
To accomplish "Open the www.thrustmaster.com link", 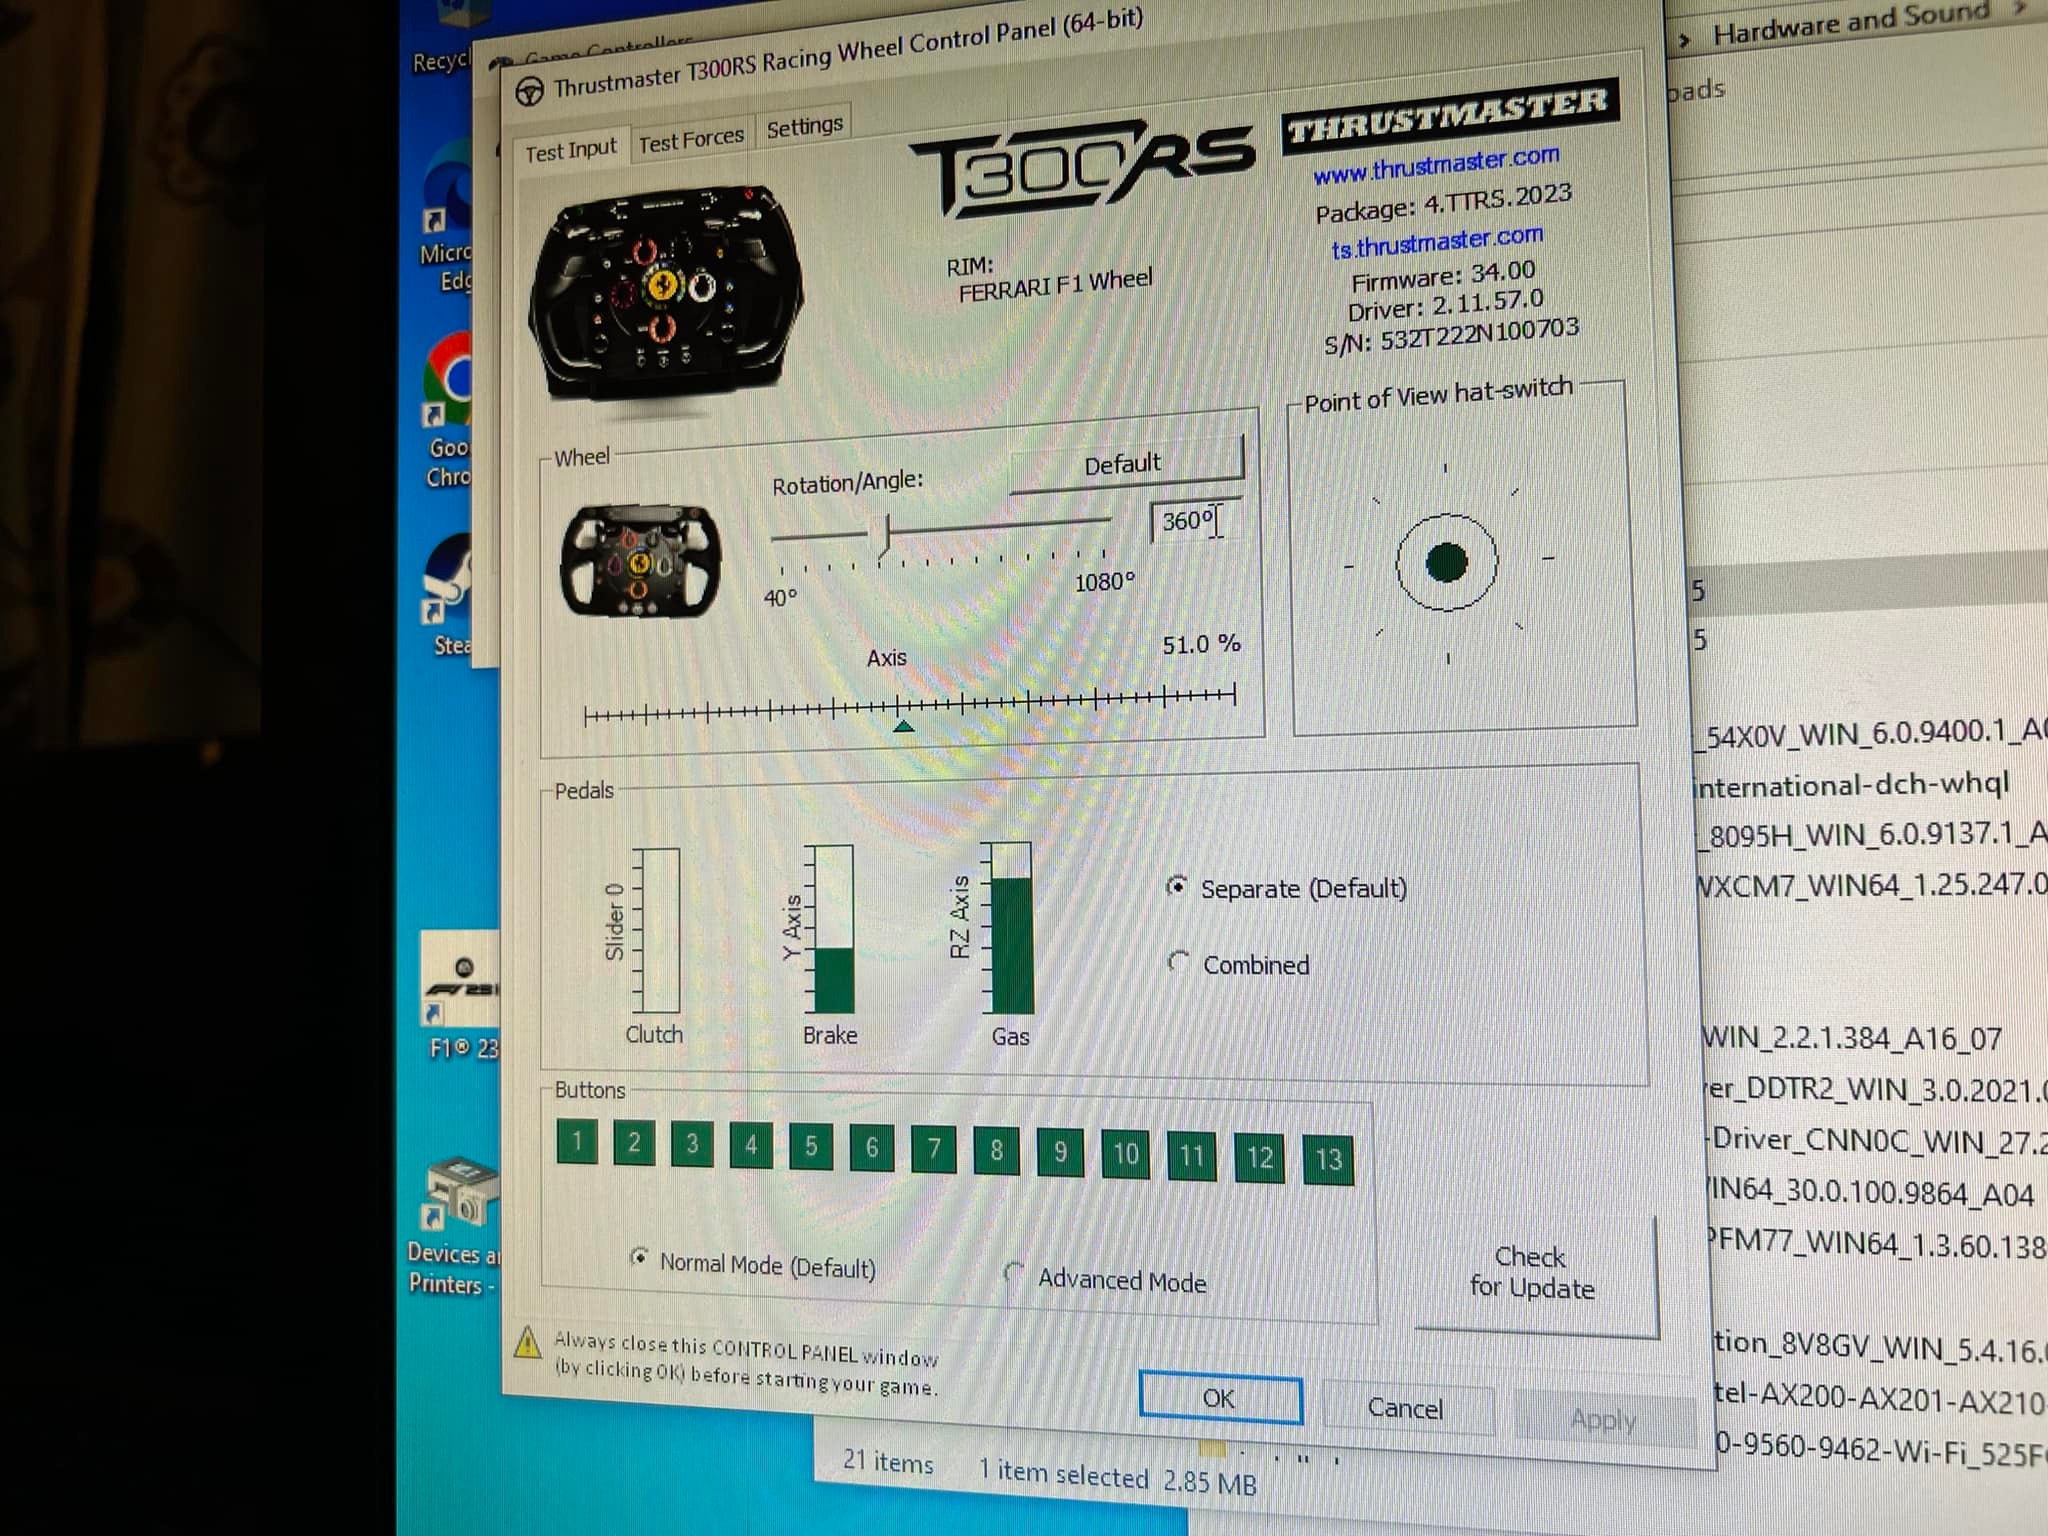I will point(1436,165).
